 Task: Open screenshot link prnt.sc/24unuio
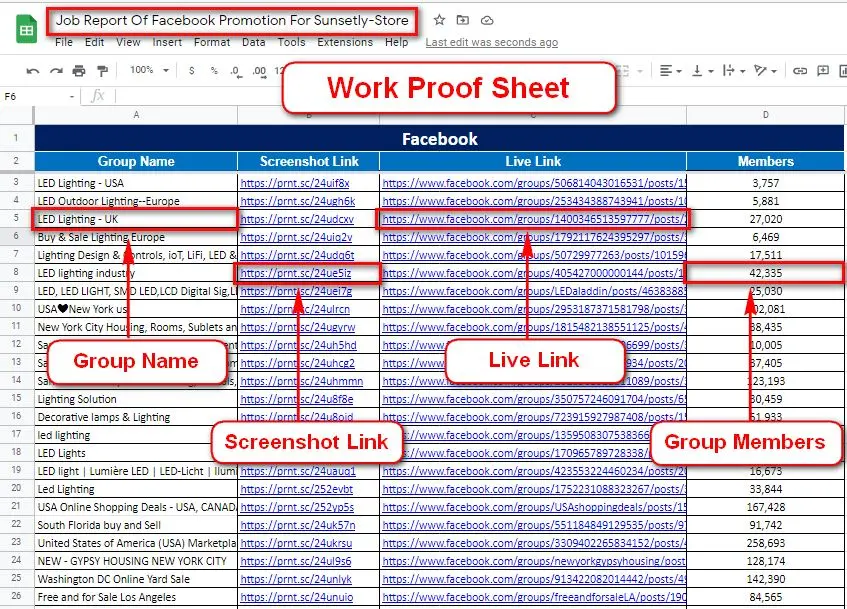point(297,597)
